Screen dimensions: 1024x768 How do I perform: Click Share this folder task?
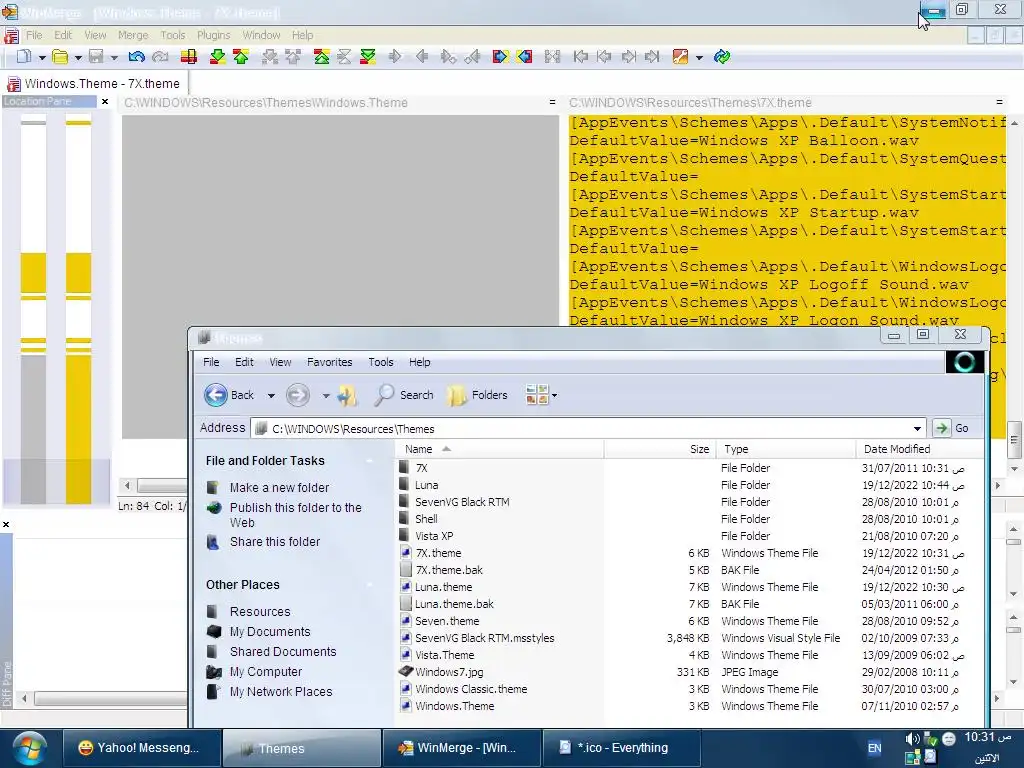click(x=274, y=542)
